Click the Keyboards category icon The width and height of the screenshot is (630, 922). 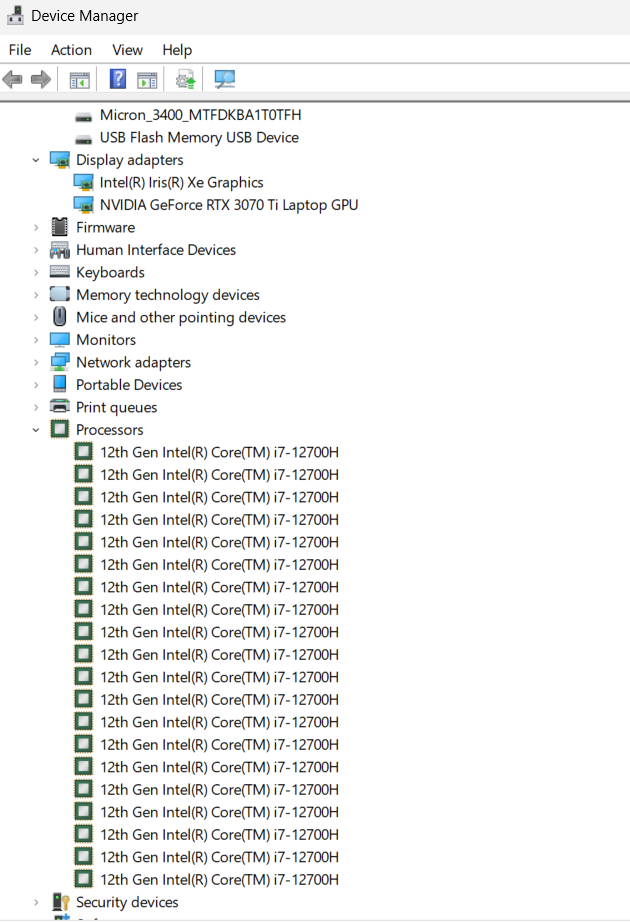[x=59, y=272]
